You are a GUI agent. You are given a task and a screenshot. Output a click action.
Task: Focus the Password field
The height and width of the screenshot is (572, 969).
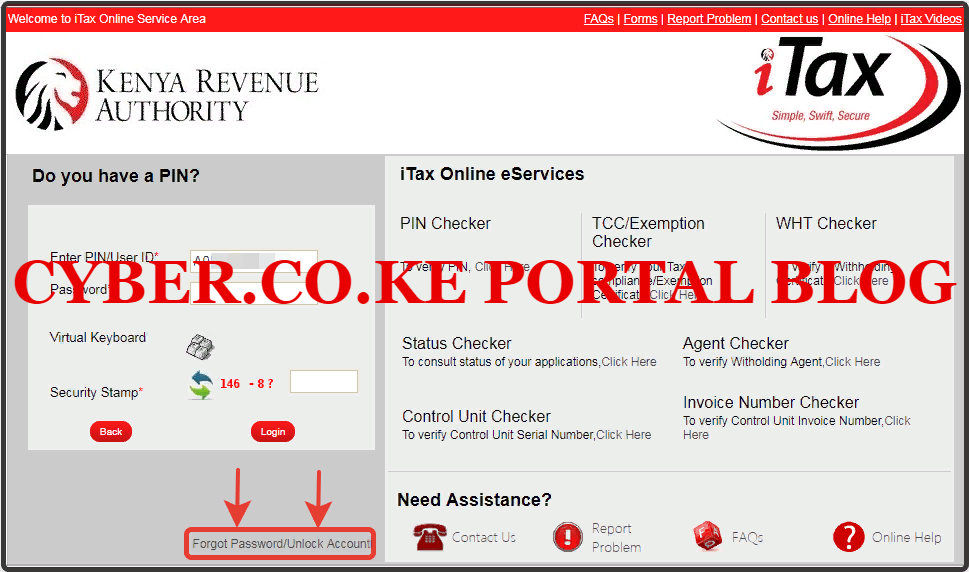pos(254,293)
